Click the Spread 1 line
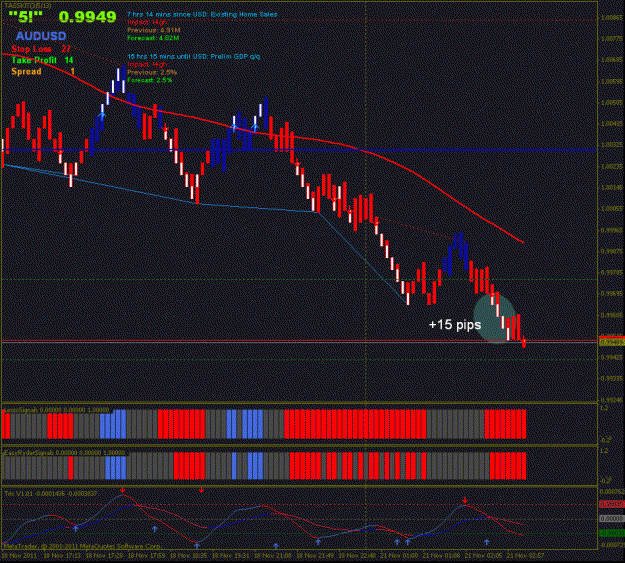 point(43,72)
